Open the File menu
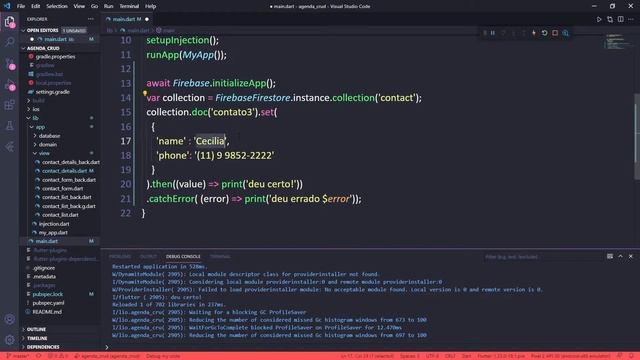Viewport: 640px width, 360px height. tap(21, 6)
